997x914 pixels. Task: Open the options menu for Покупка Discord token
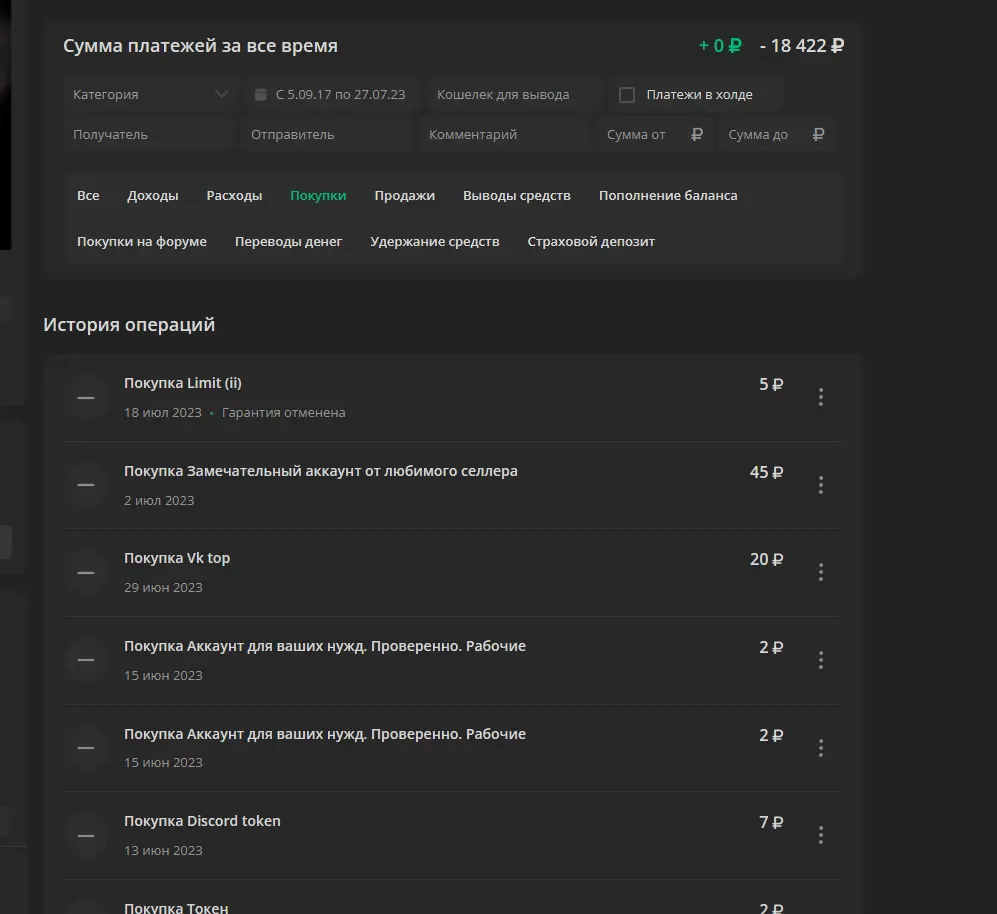coord(821,834)
